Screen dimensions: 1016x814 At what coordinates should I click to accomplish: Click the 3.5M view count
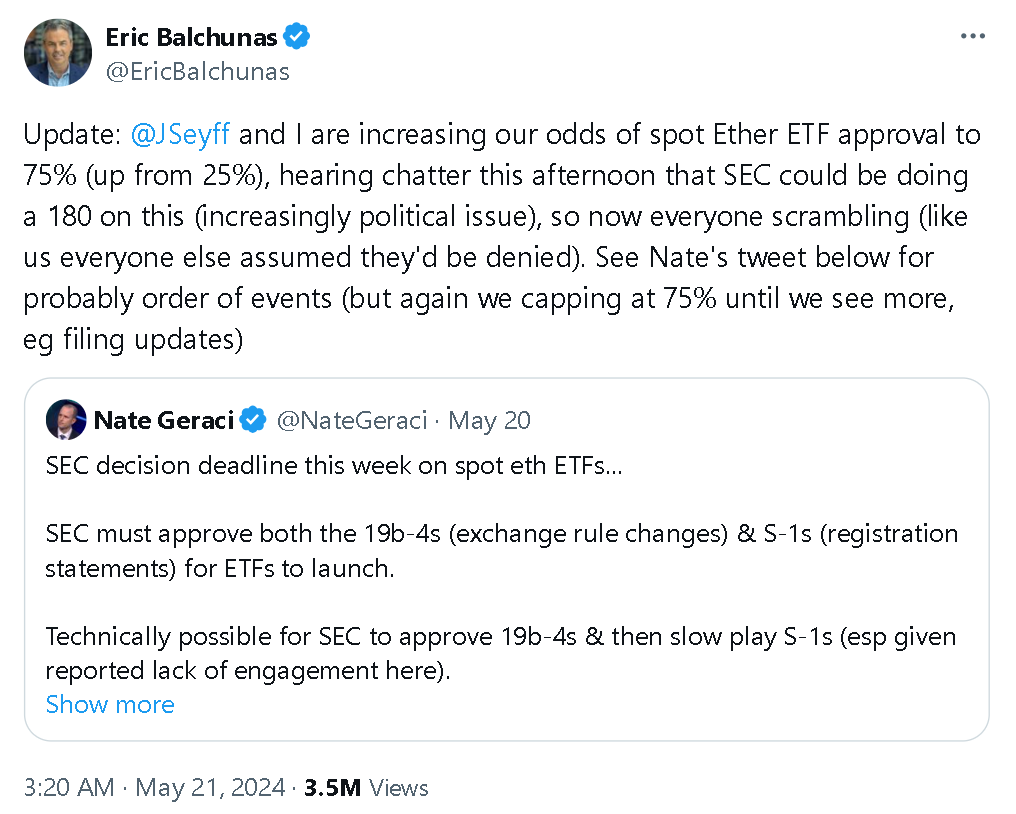(332, 787)
